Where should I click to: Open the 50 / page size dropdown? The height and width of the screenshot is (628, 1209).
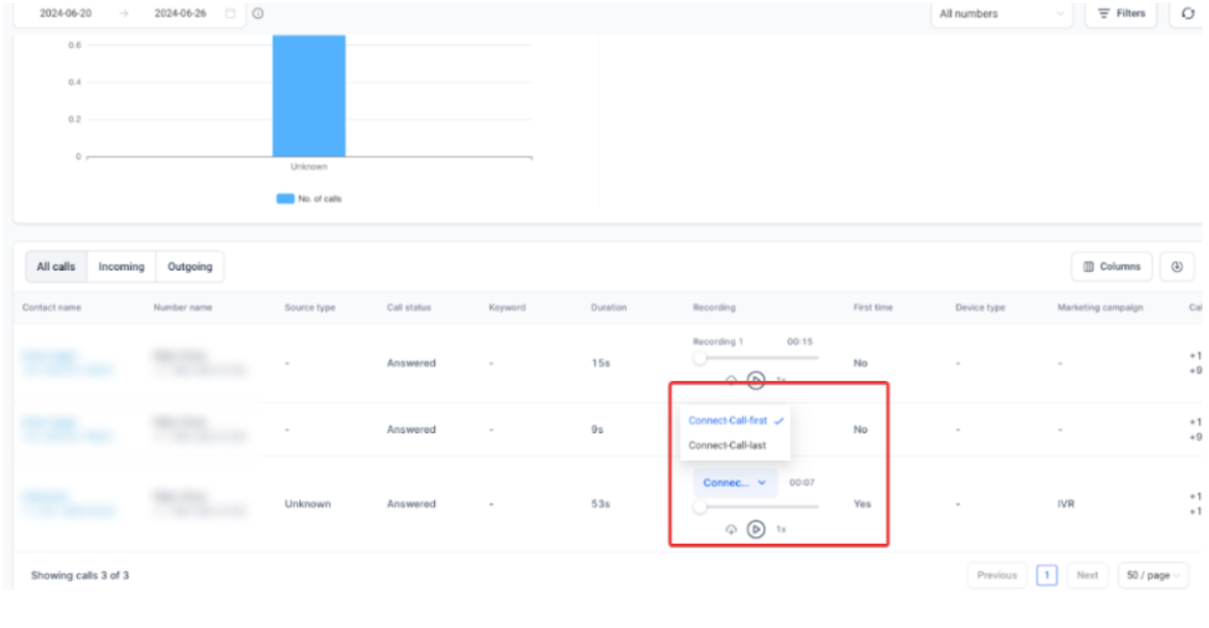pos(1153,575)
